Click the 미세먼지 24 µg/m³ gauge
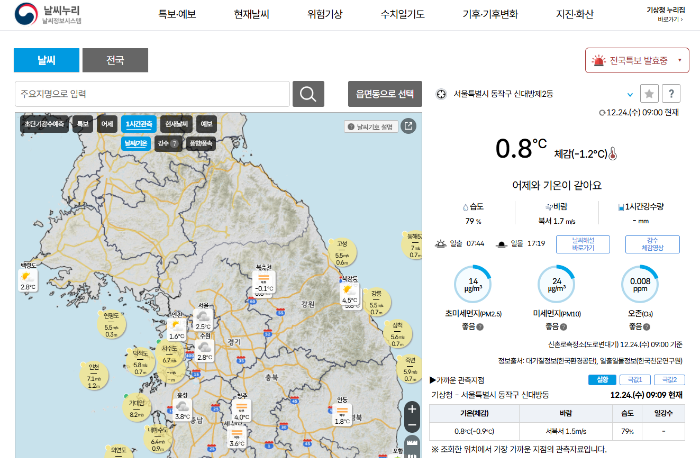 pyautogui.click(x=557, y=284)
